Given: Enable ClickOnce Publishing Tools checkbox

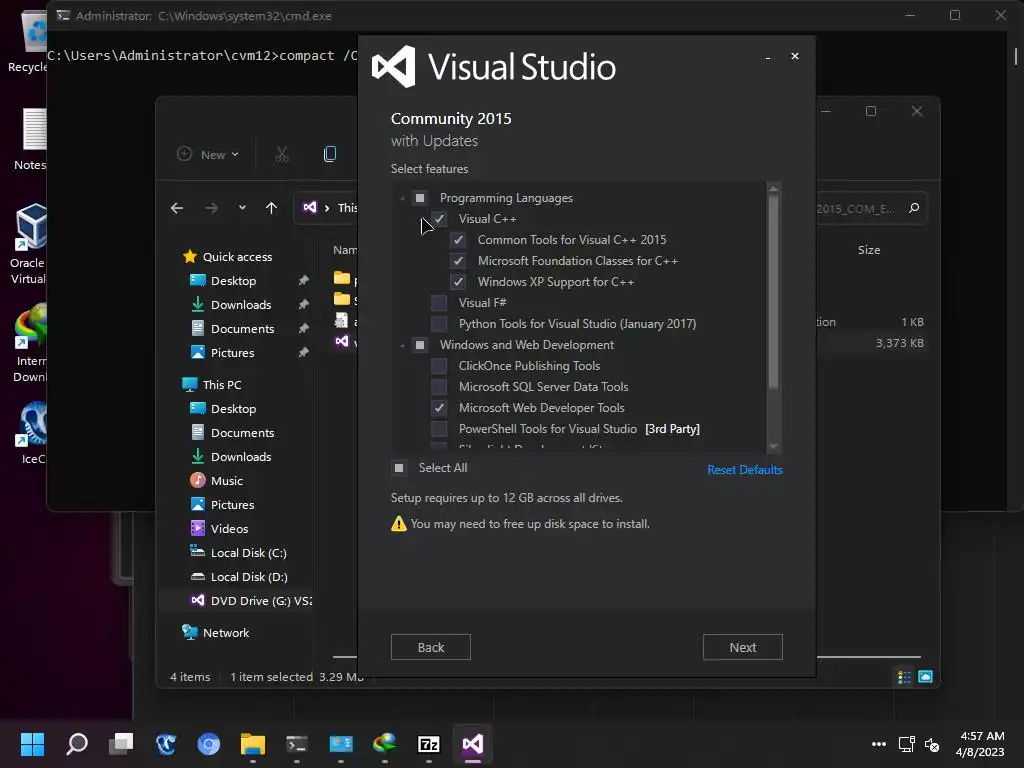Looking at the screenshot, I should coord(440,366).
